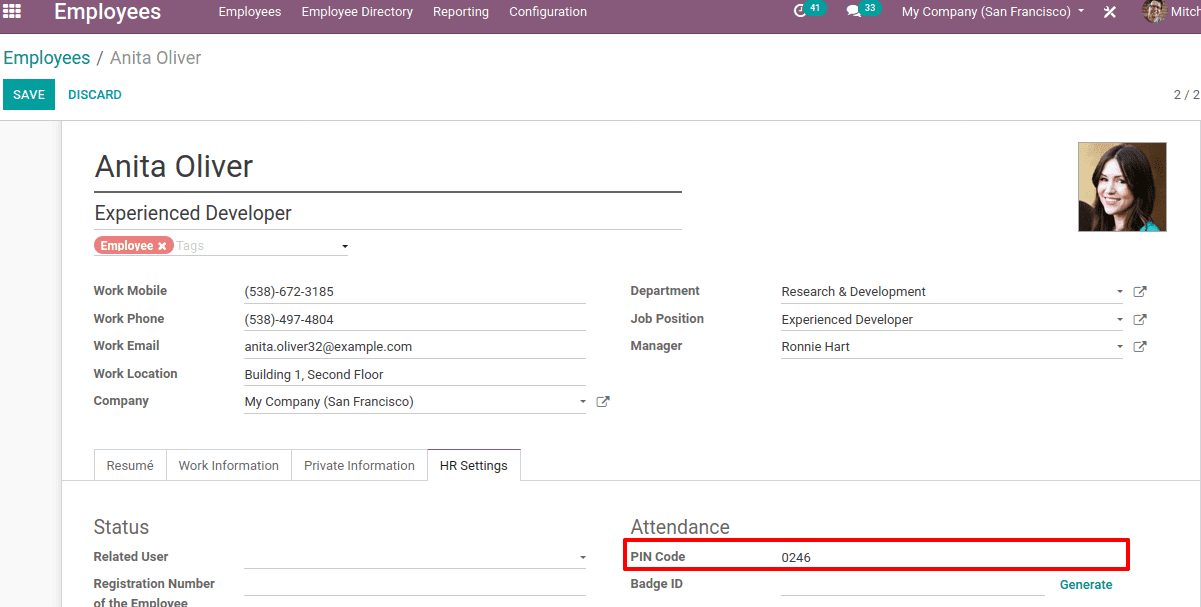Viewport: 1201px width, 607px height.
Task: Expand the Manager dropdown
Action: tap(1120, 347)
